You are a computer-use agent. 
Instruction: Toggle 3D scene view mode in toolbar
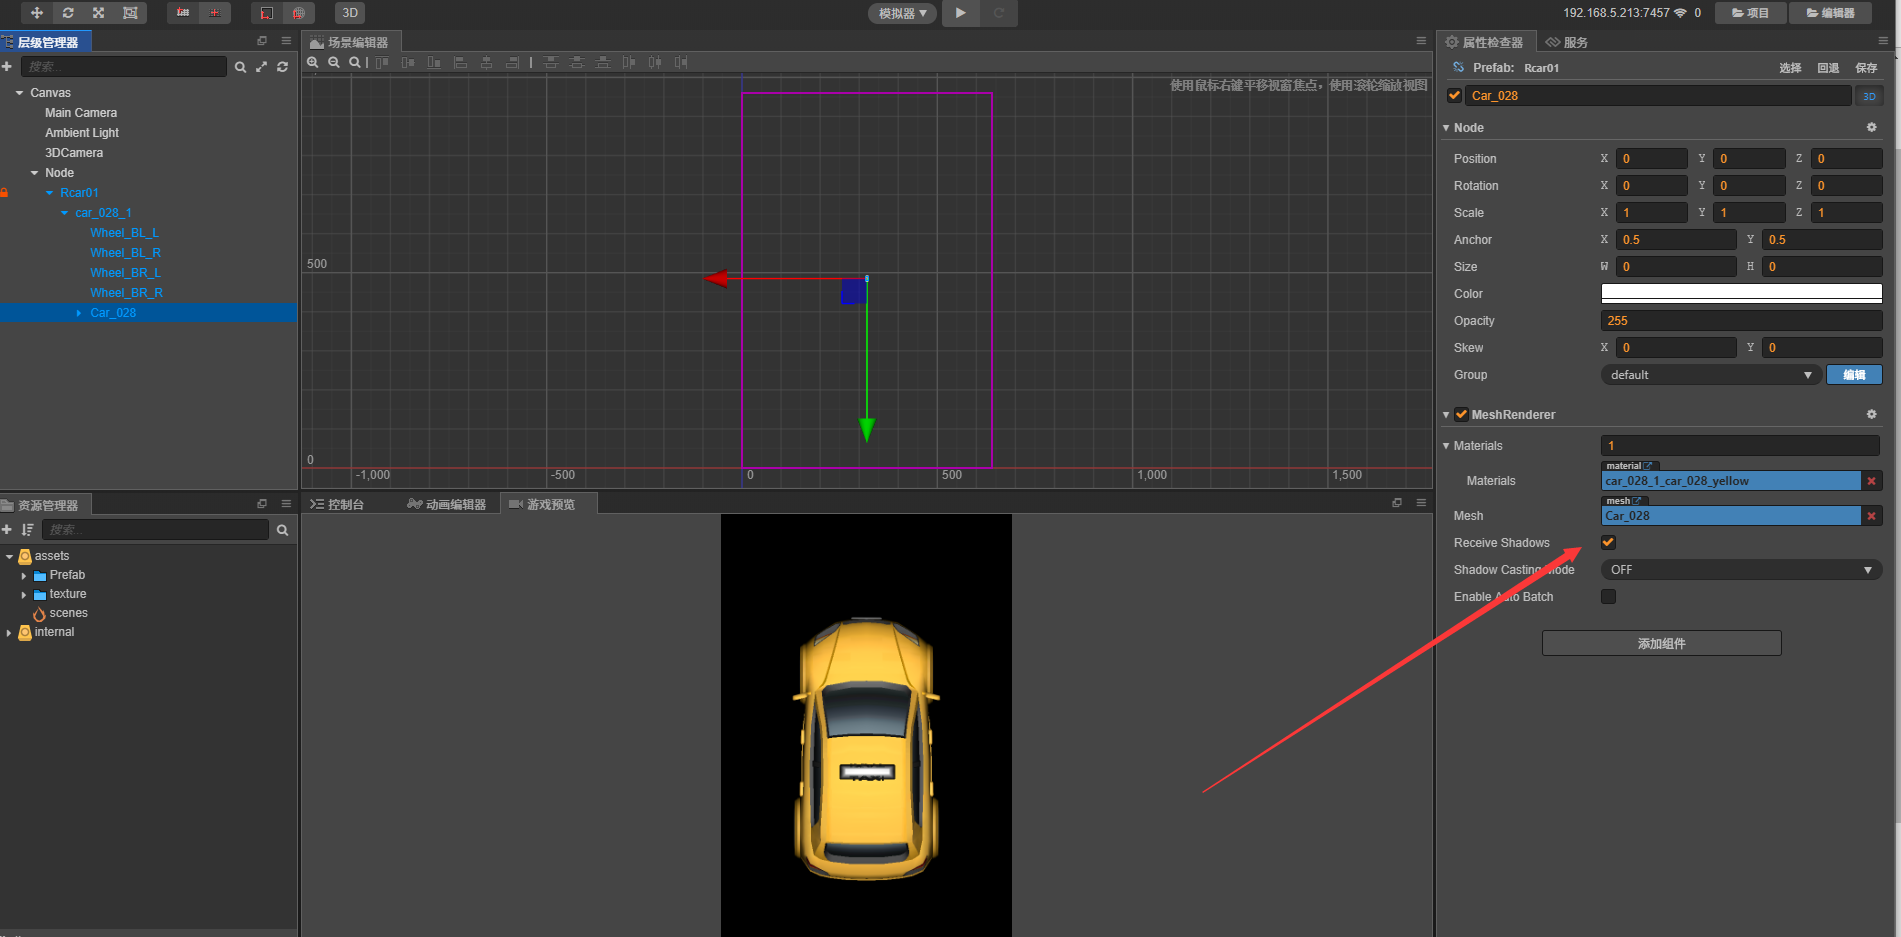[350, 13]
